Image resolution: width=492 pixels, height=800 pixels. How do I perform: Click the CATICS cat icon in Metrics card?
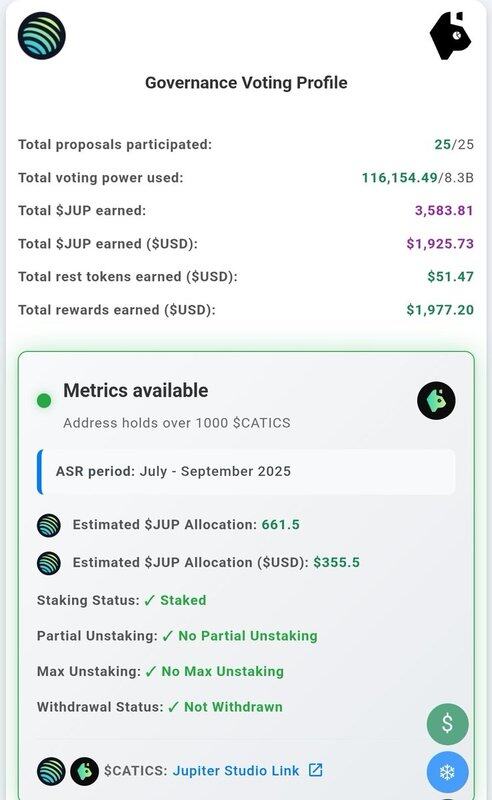tap(436, 401)
